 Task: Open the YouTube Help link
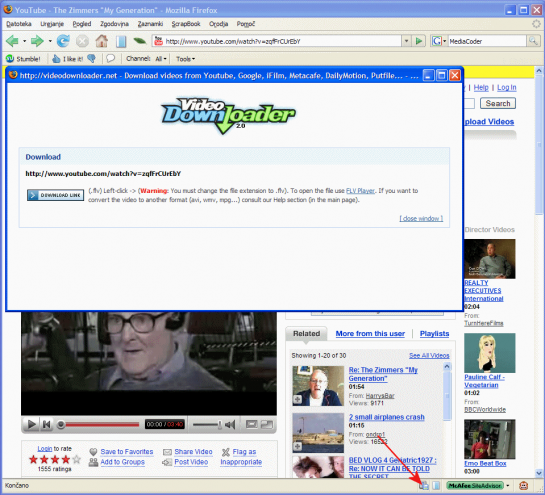(481, 88)
